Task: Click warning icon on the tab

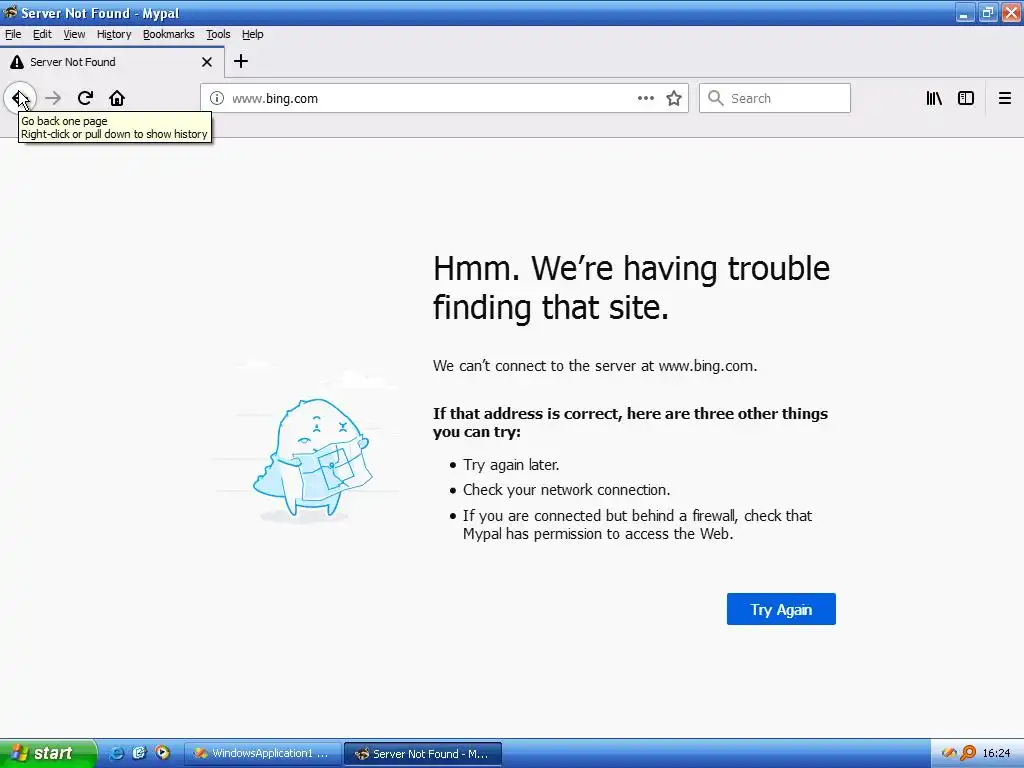Action: 17,62
